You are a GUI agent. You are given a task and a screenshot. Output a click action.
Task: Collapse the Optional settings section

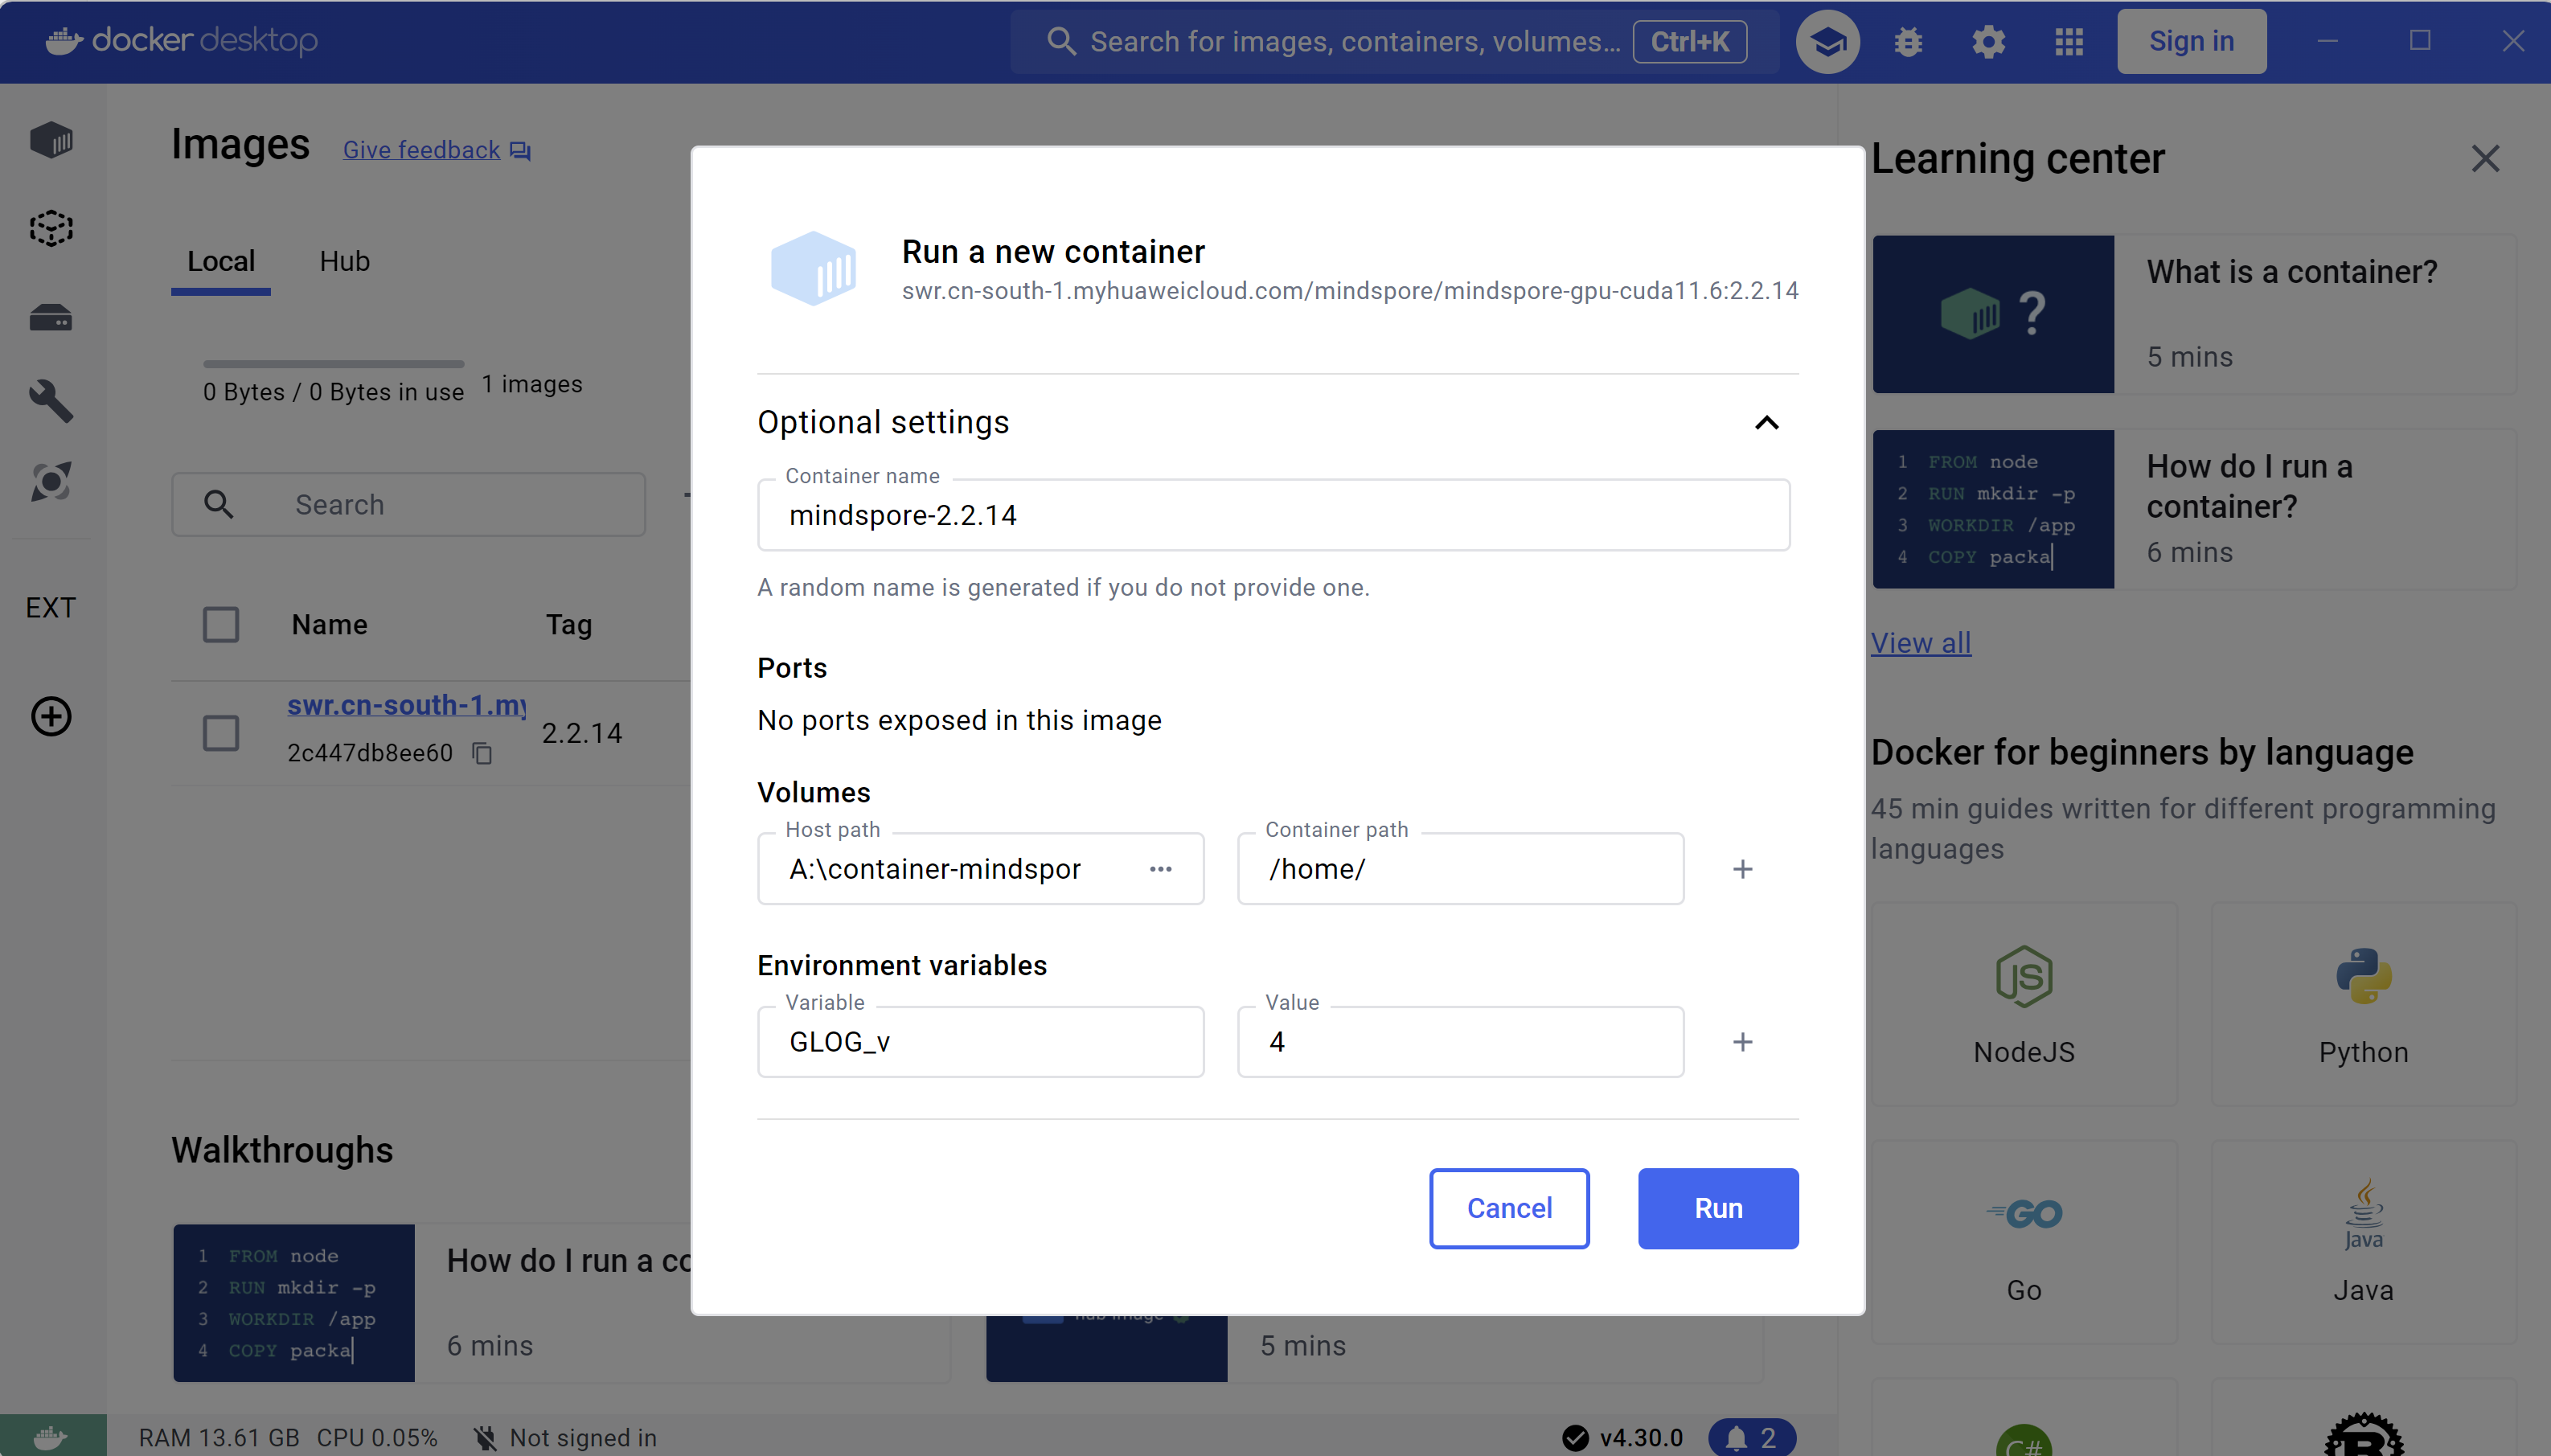[x=1766, y=423]
